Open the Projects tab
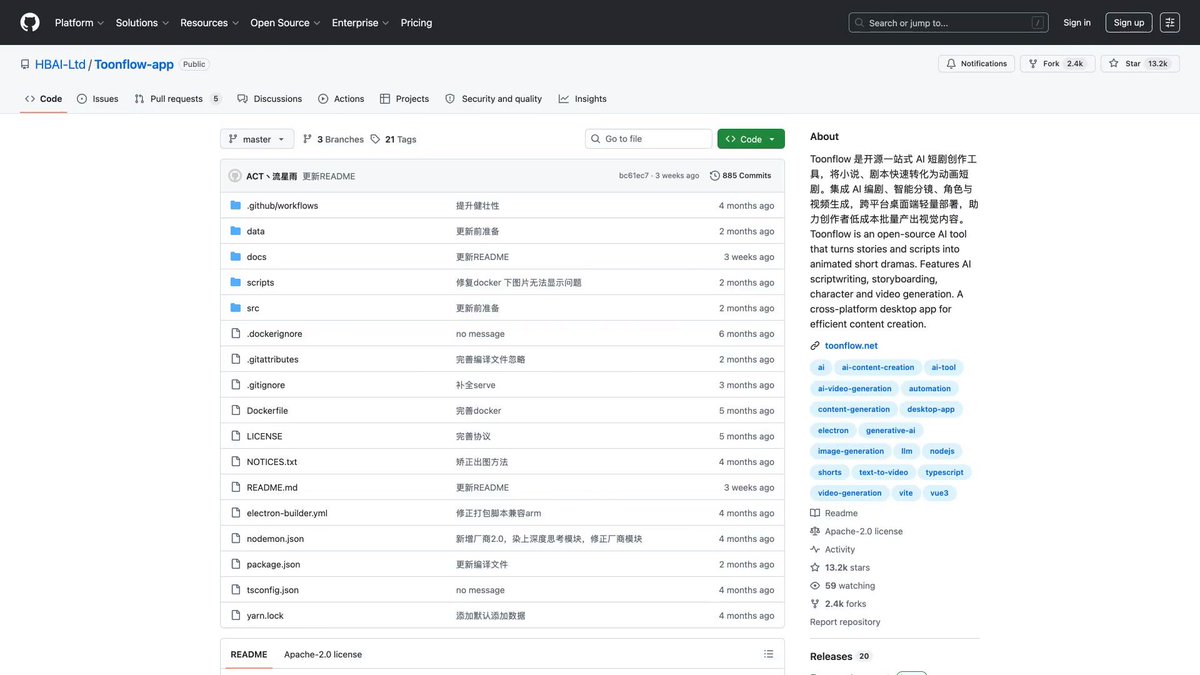Viewport: 1200px width, 675px height. pos(404,99)
